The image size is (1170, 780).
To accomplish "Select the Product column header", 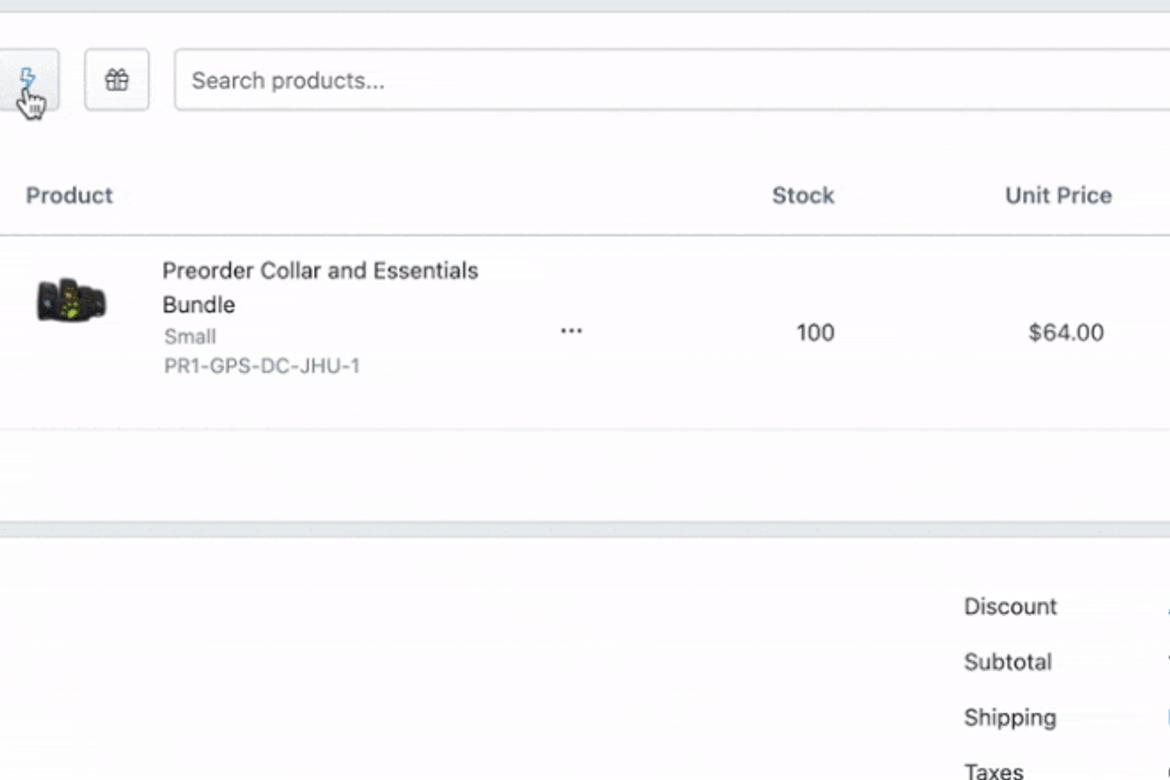I will click(68, 195).
